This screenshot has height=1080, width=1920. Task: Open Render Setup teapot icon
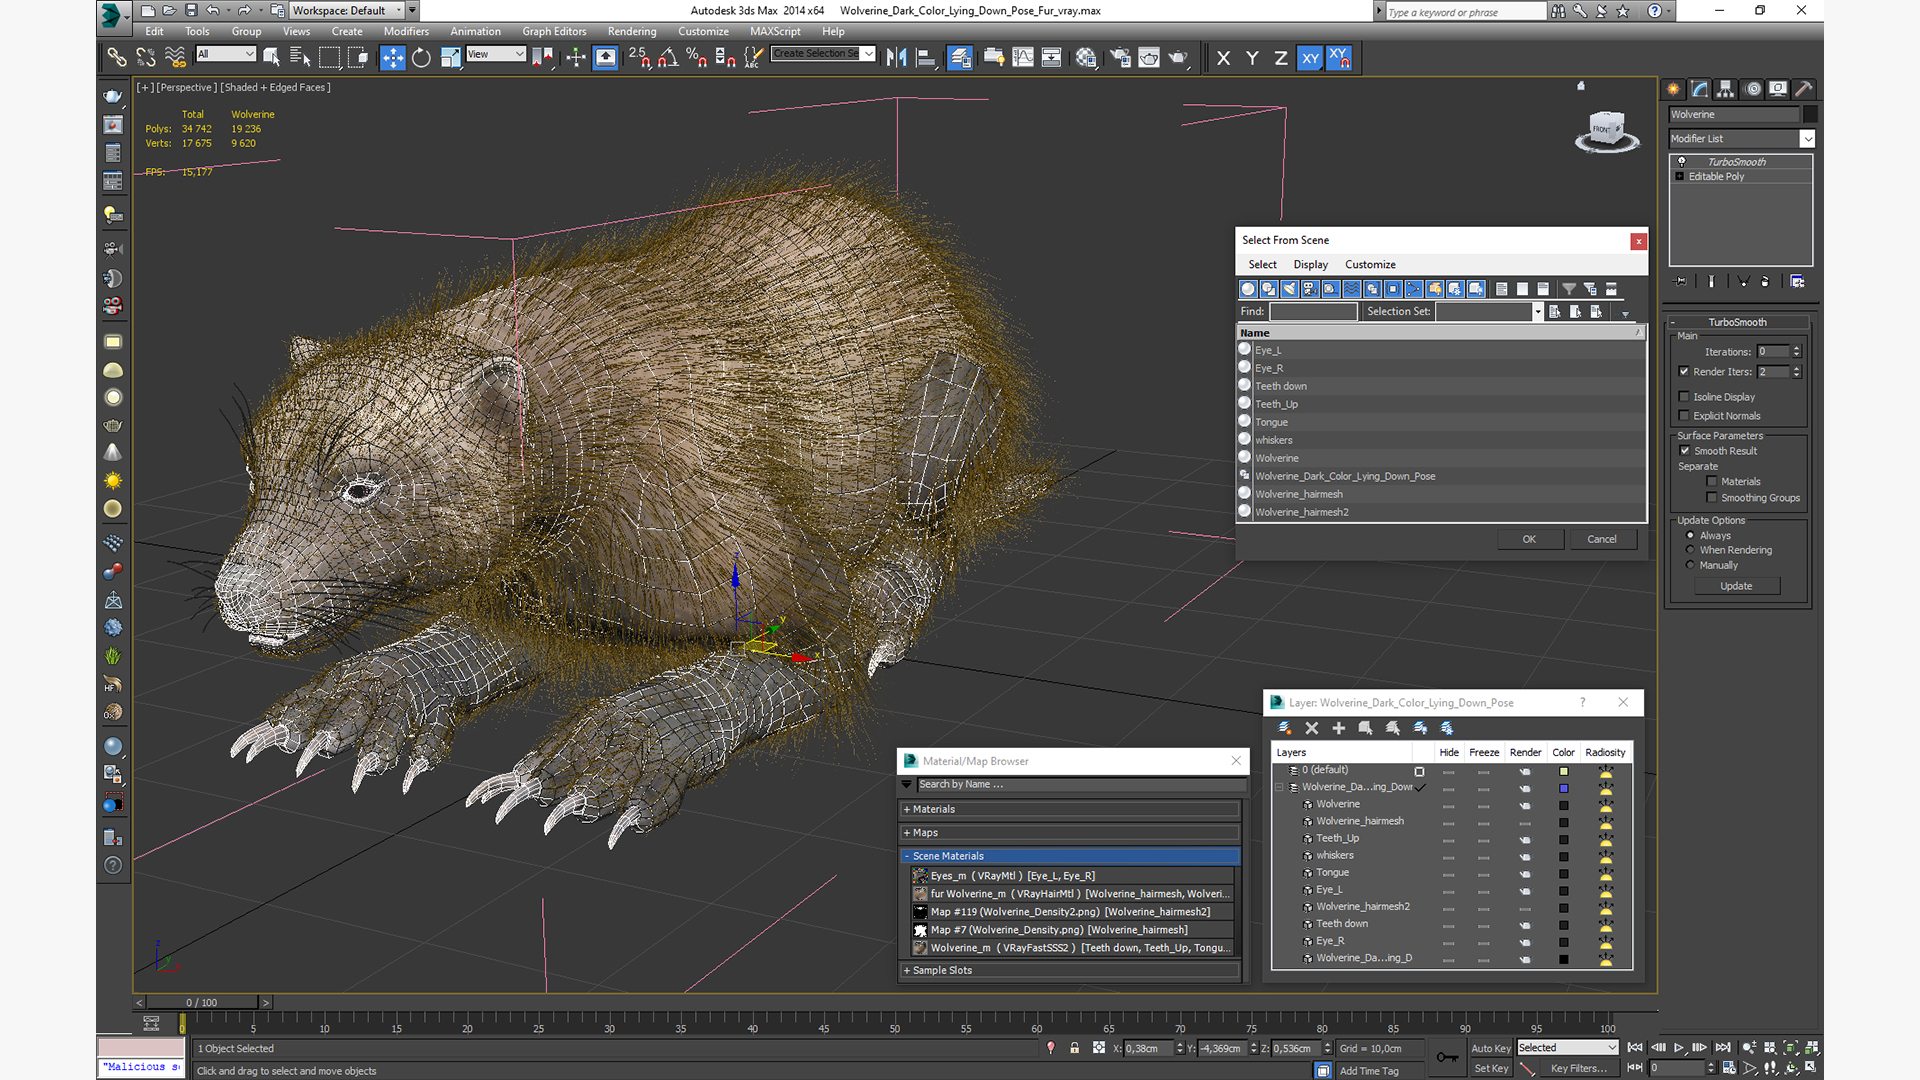(x=1120, y=58)
